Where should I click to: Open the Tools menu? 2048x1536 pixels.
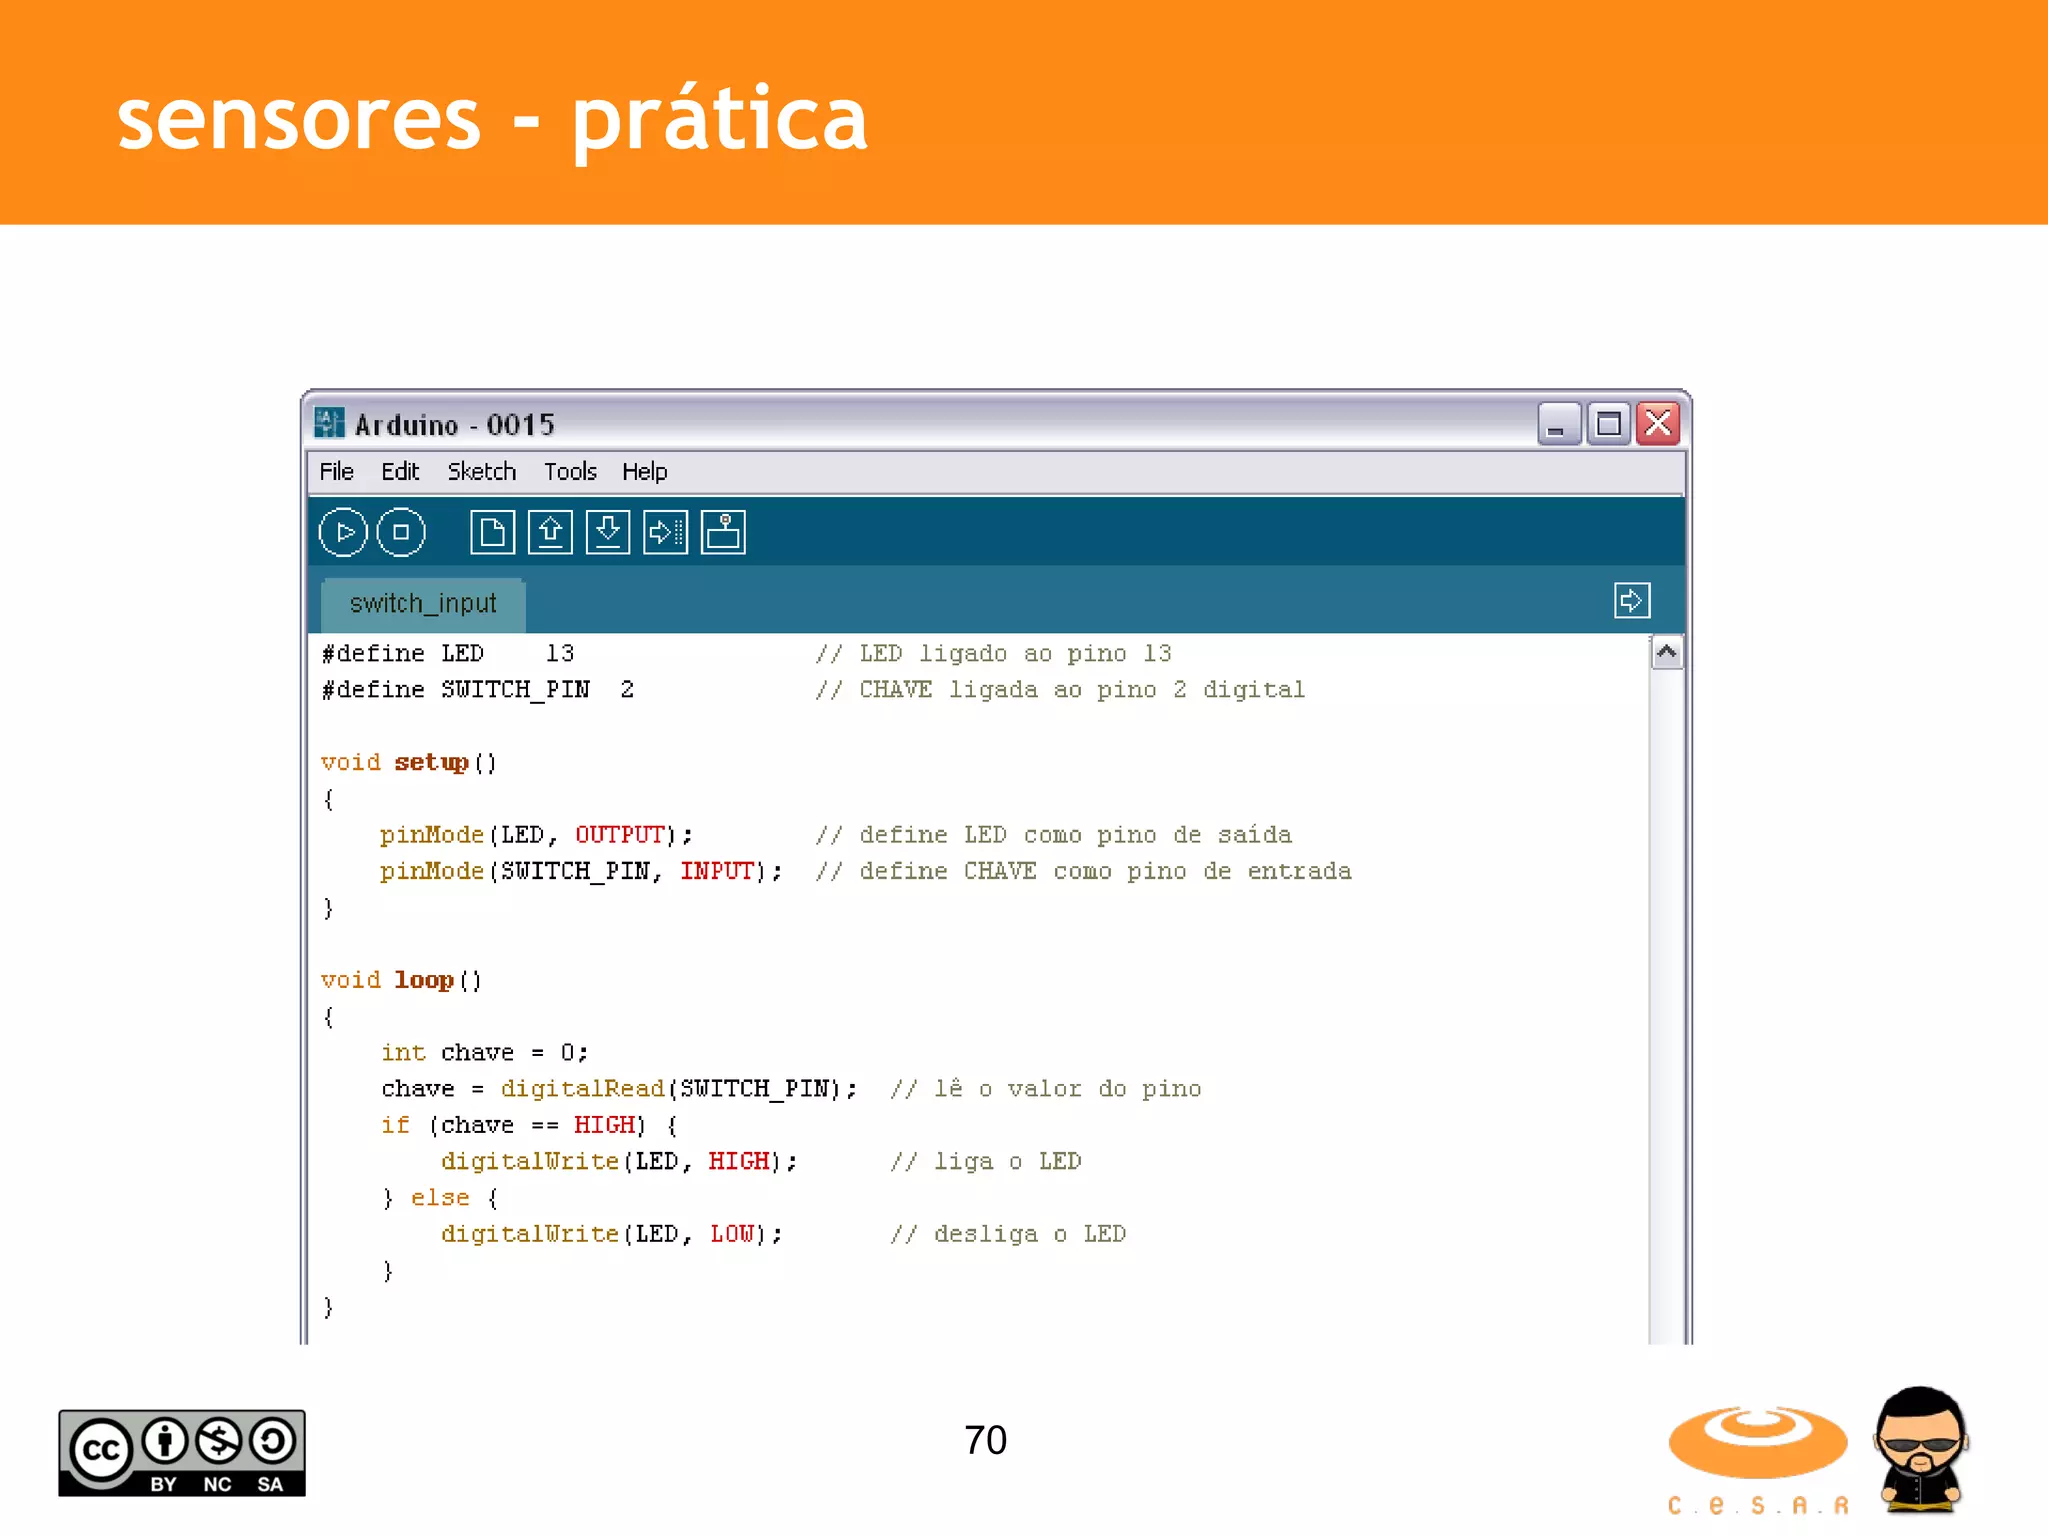click(570, 471)
